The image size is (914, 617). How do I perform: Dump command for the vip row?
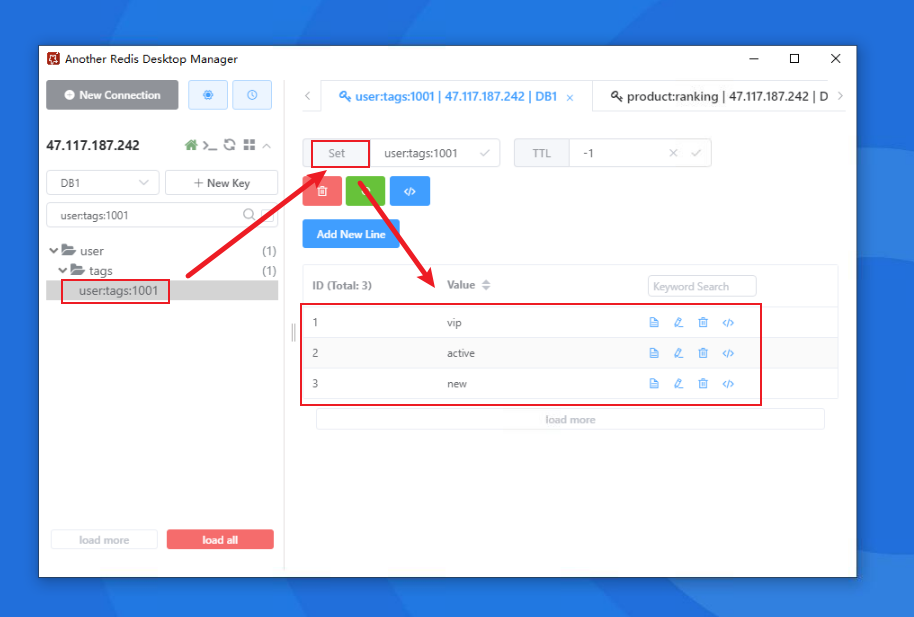click(728, 322)
